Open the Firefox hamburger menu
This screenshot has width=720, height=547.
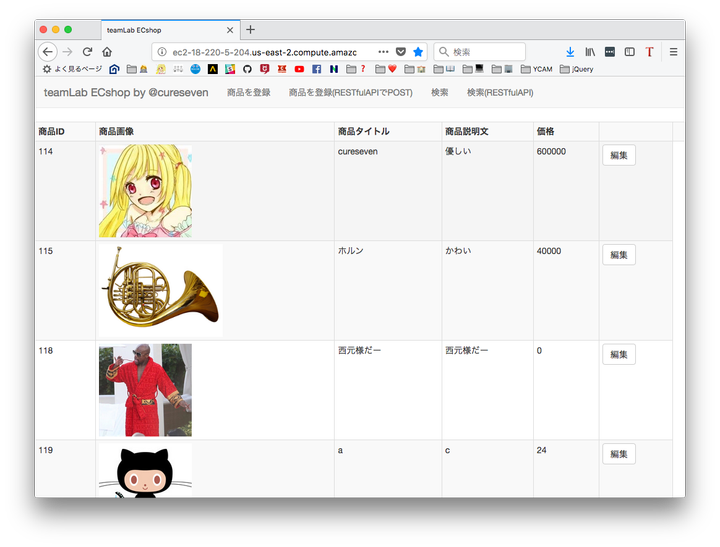point(674,52)
